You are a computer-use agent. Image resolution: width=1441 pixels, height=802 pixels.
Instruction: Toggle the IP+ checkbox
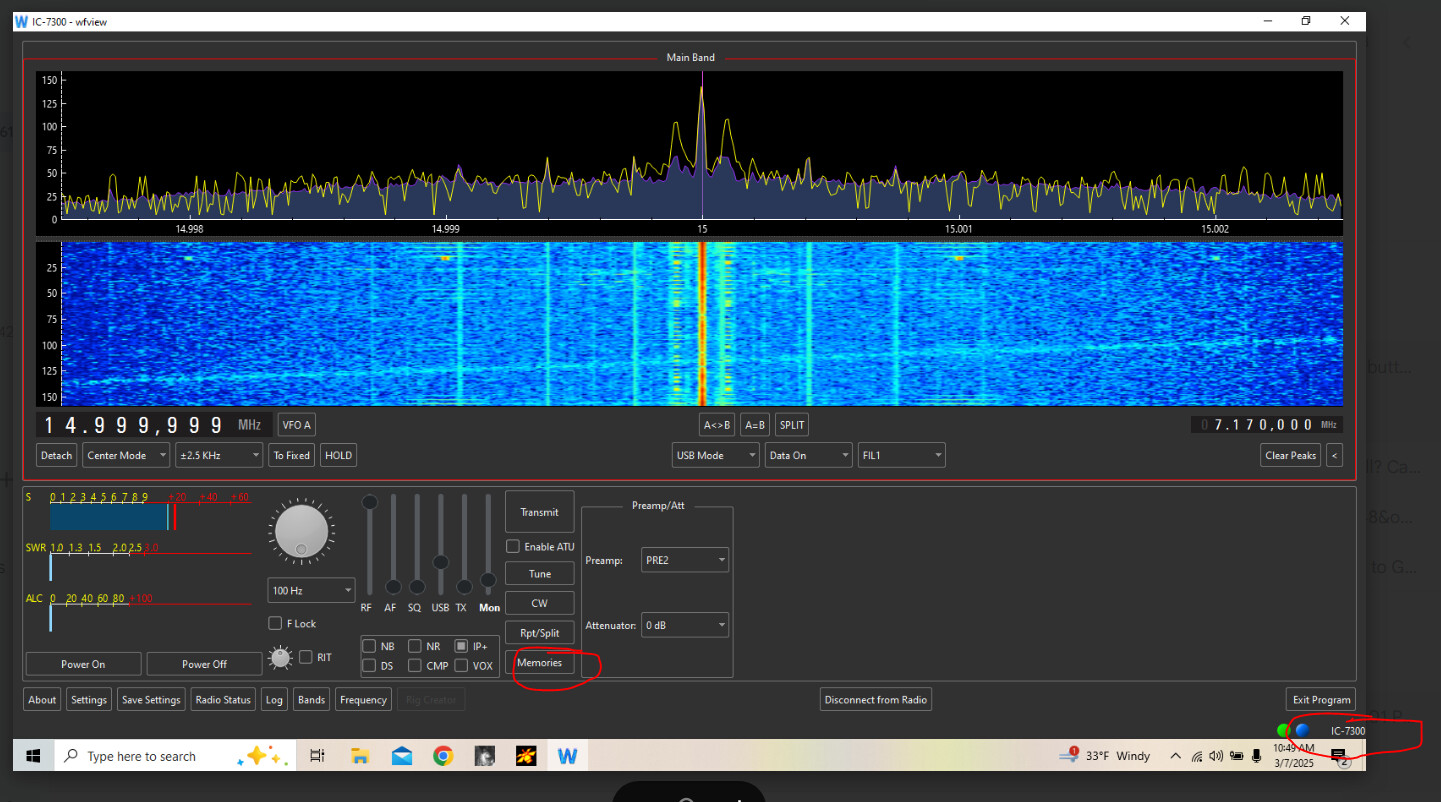coord(461,646)
